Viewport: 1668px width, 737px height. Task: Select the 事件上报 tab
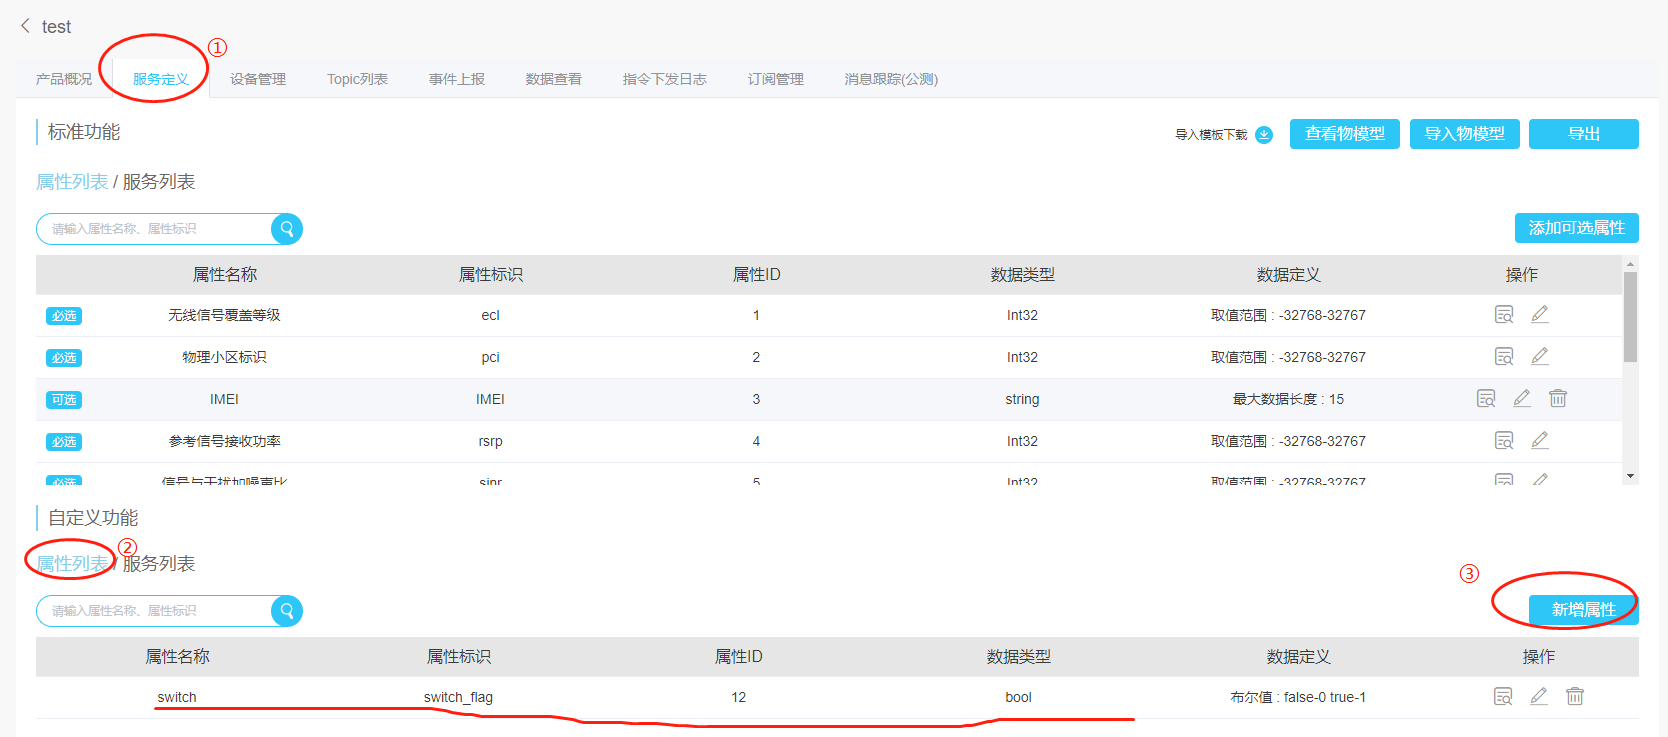click(x=457, y=79)
